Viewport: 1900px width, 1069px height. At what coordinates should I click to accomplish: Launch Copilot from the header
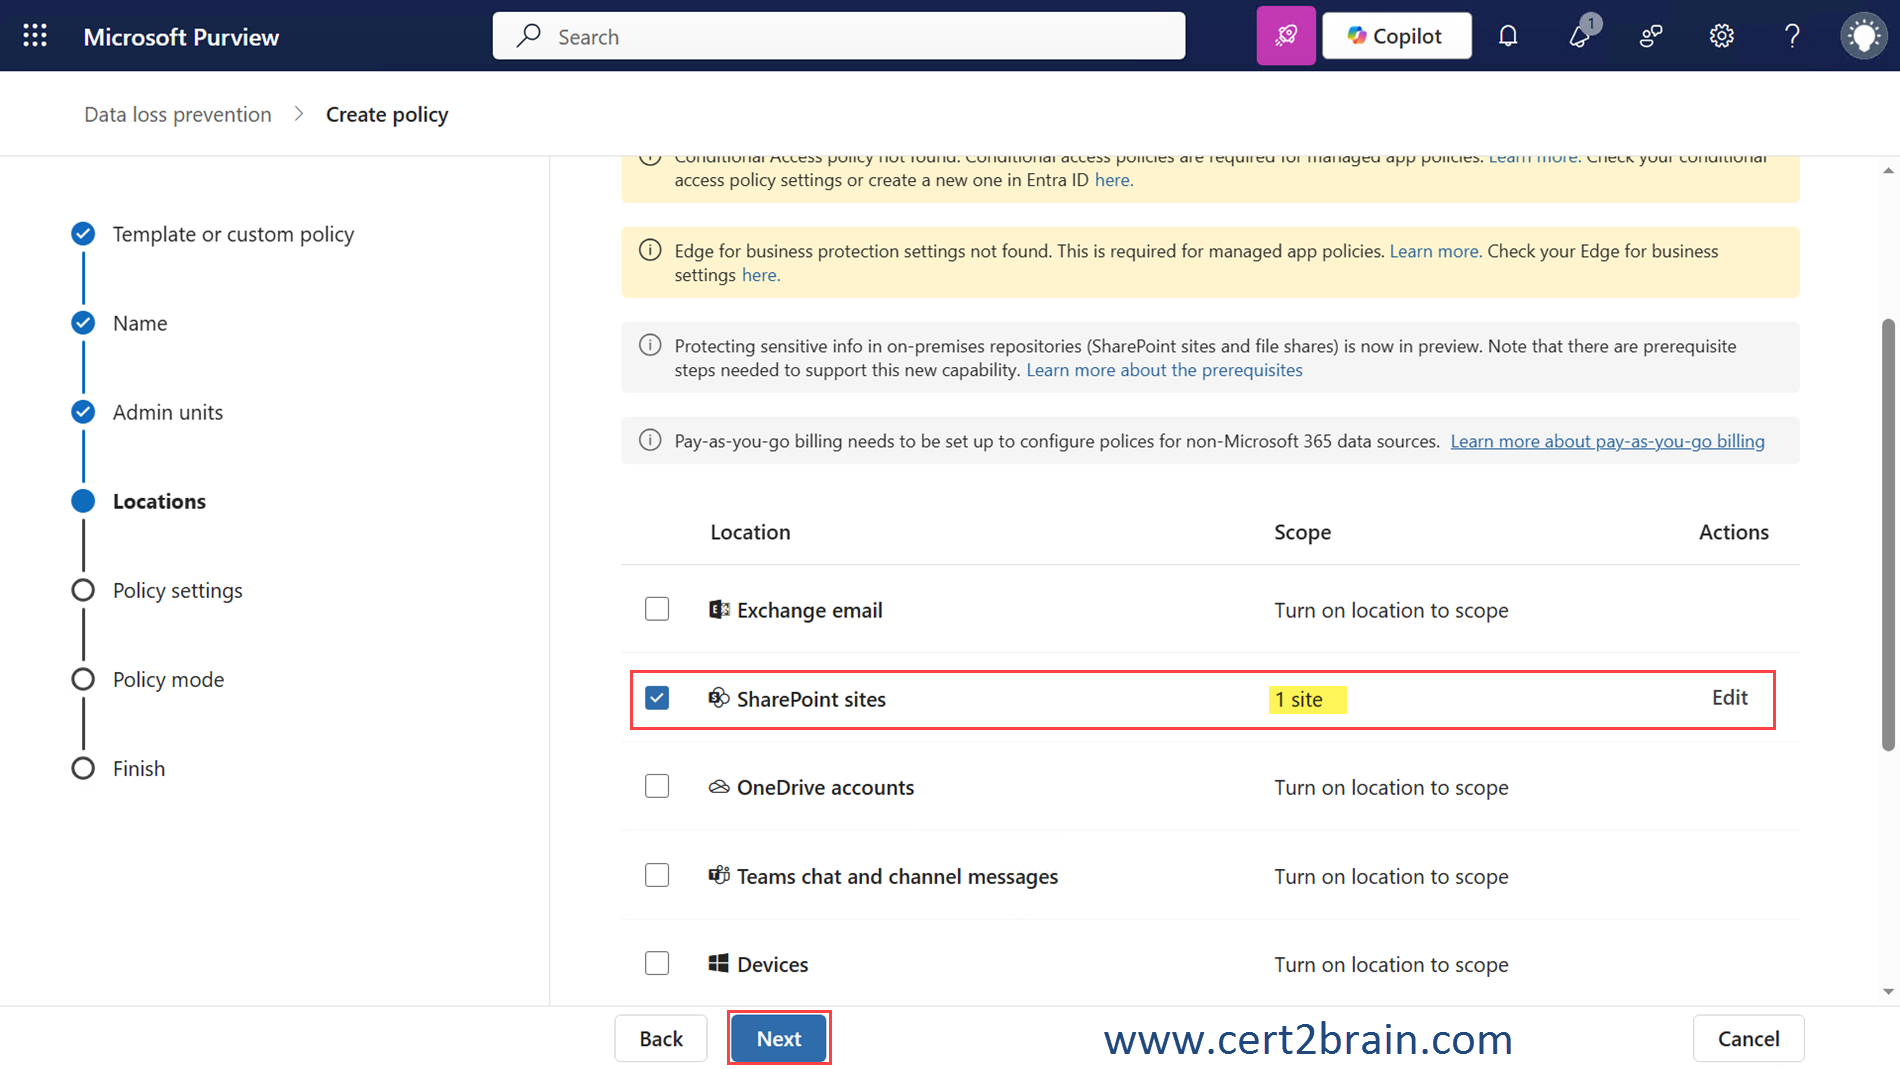coord(1396,36)
